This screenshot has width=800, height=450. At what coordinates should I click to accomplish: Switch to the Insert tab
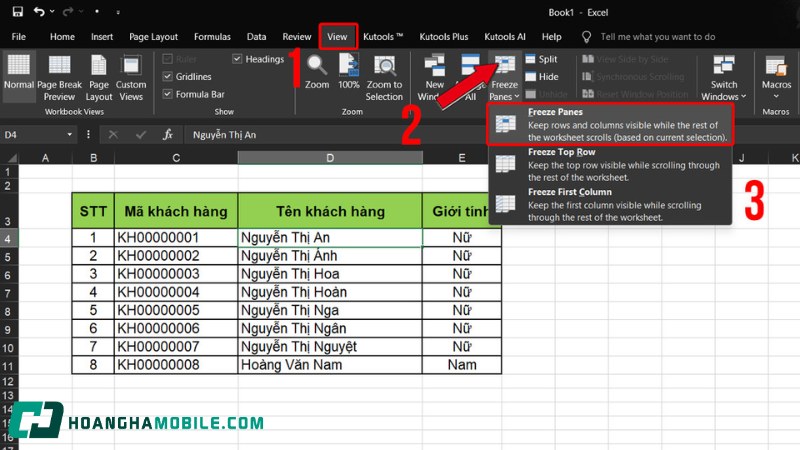click(x=102, y=37)
